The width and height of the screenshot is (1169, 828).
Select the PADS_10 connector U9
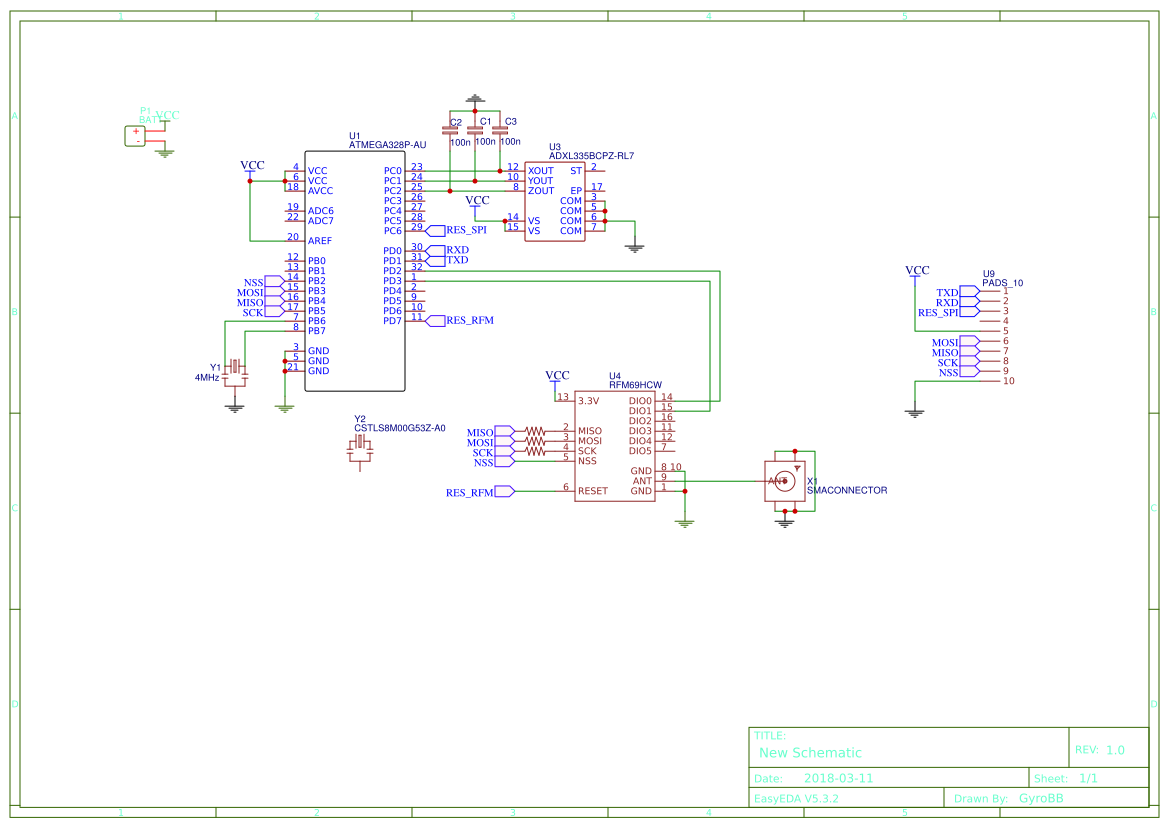click(985, 330)
